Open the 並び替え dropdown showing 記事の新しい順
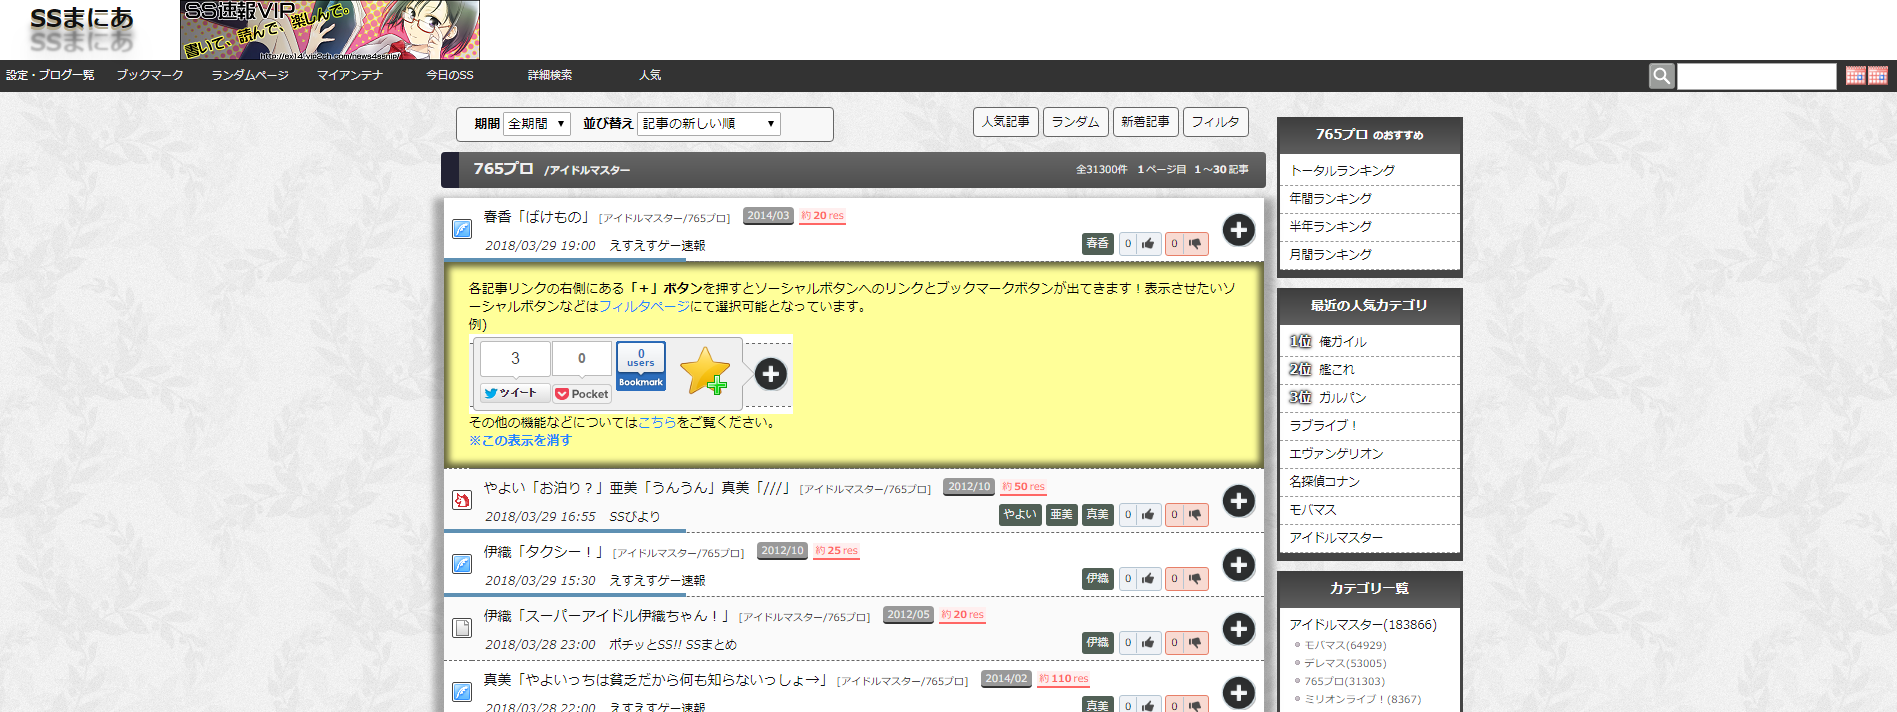Image resolution: width=1897 pixels, height=712 pixels. (x=709, y=124)
